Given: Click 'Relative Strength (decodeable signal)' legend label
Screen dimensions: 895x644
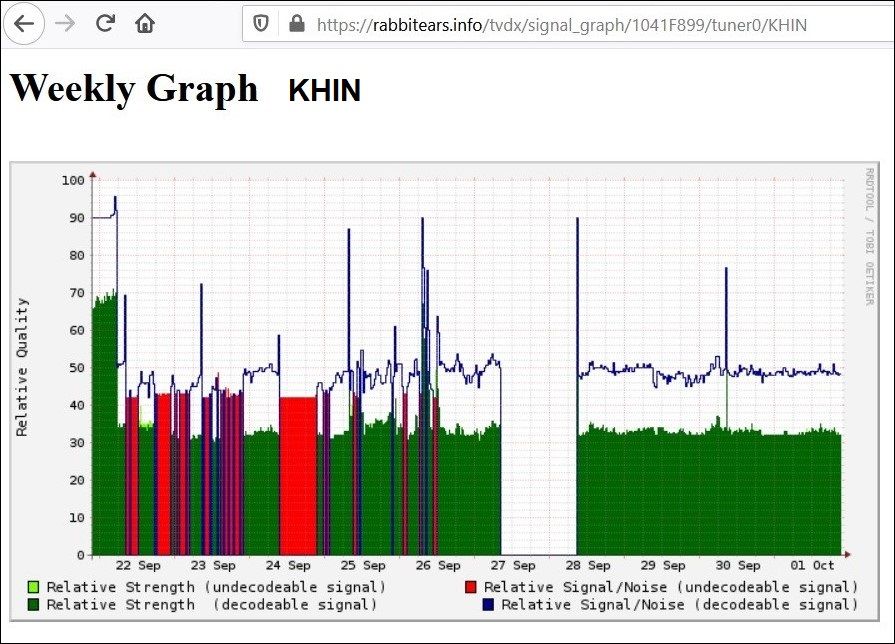Looking at the screenshot, I should click(x=212, y=605).
